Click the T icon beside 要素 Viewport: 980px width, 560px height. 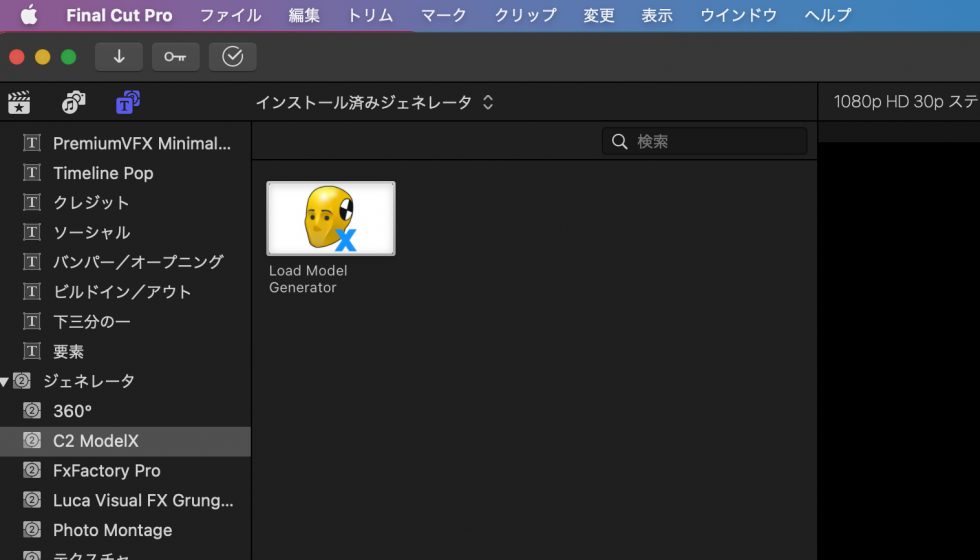pos(32,351)
